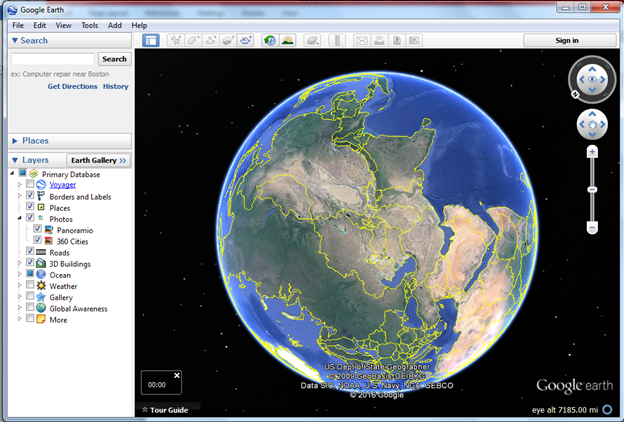
Task: Expand the Global Awareness node
Action: pyautogui.click(x=20, y=307)
